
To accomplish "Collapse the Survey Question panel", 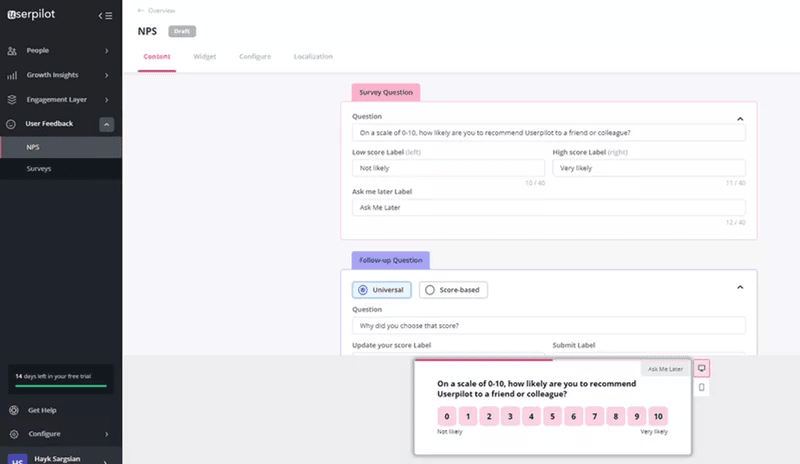I will (x=740, y=119).
